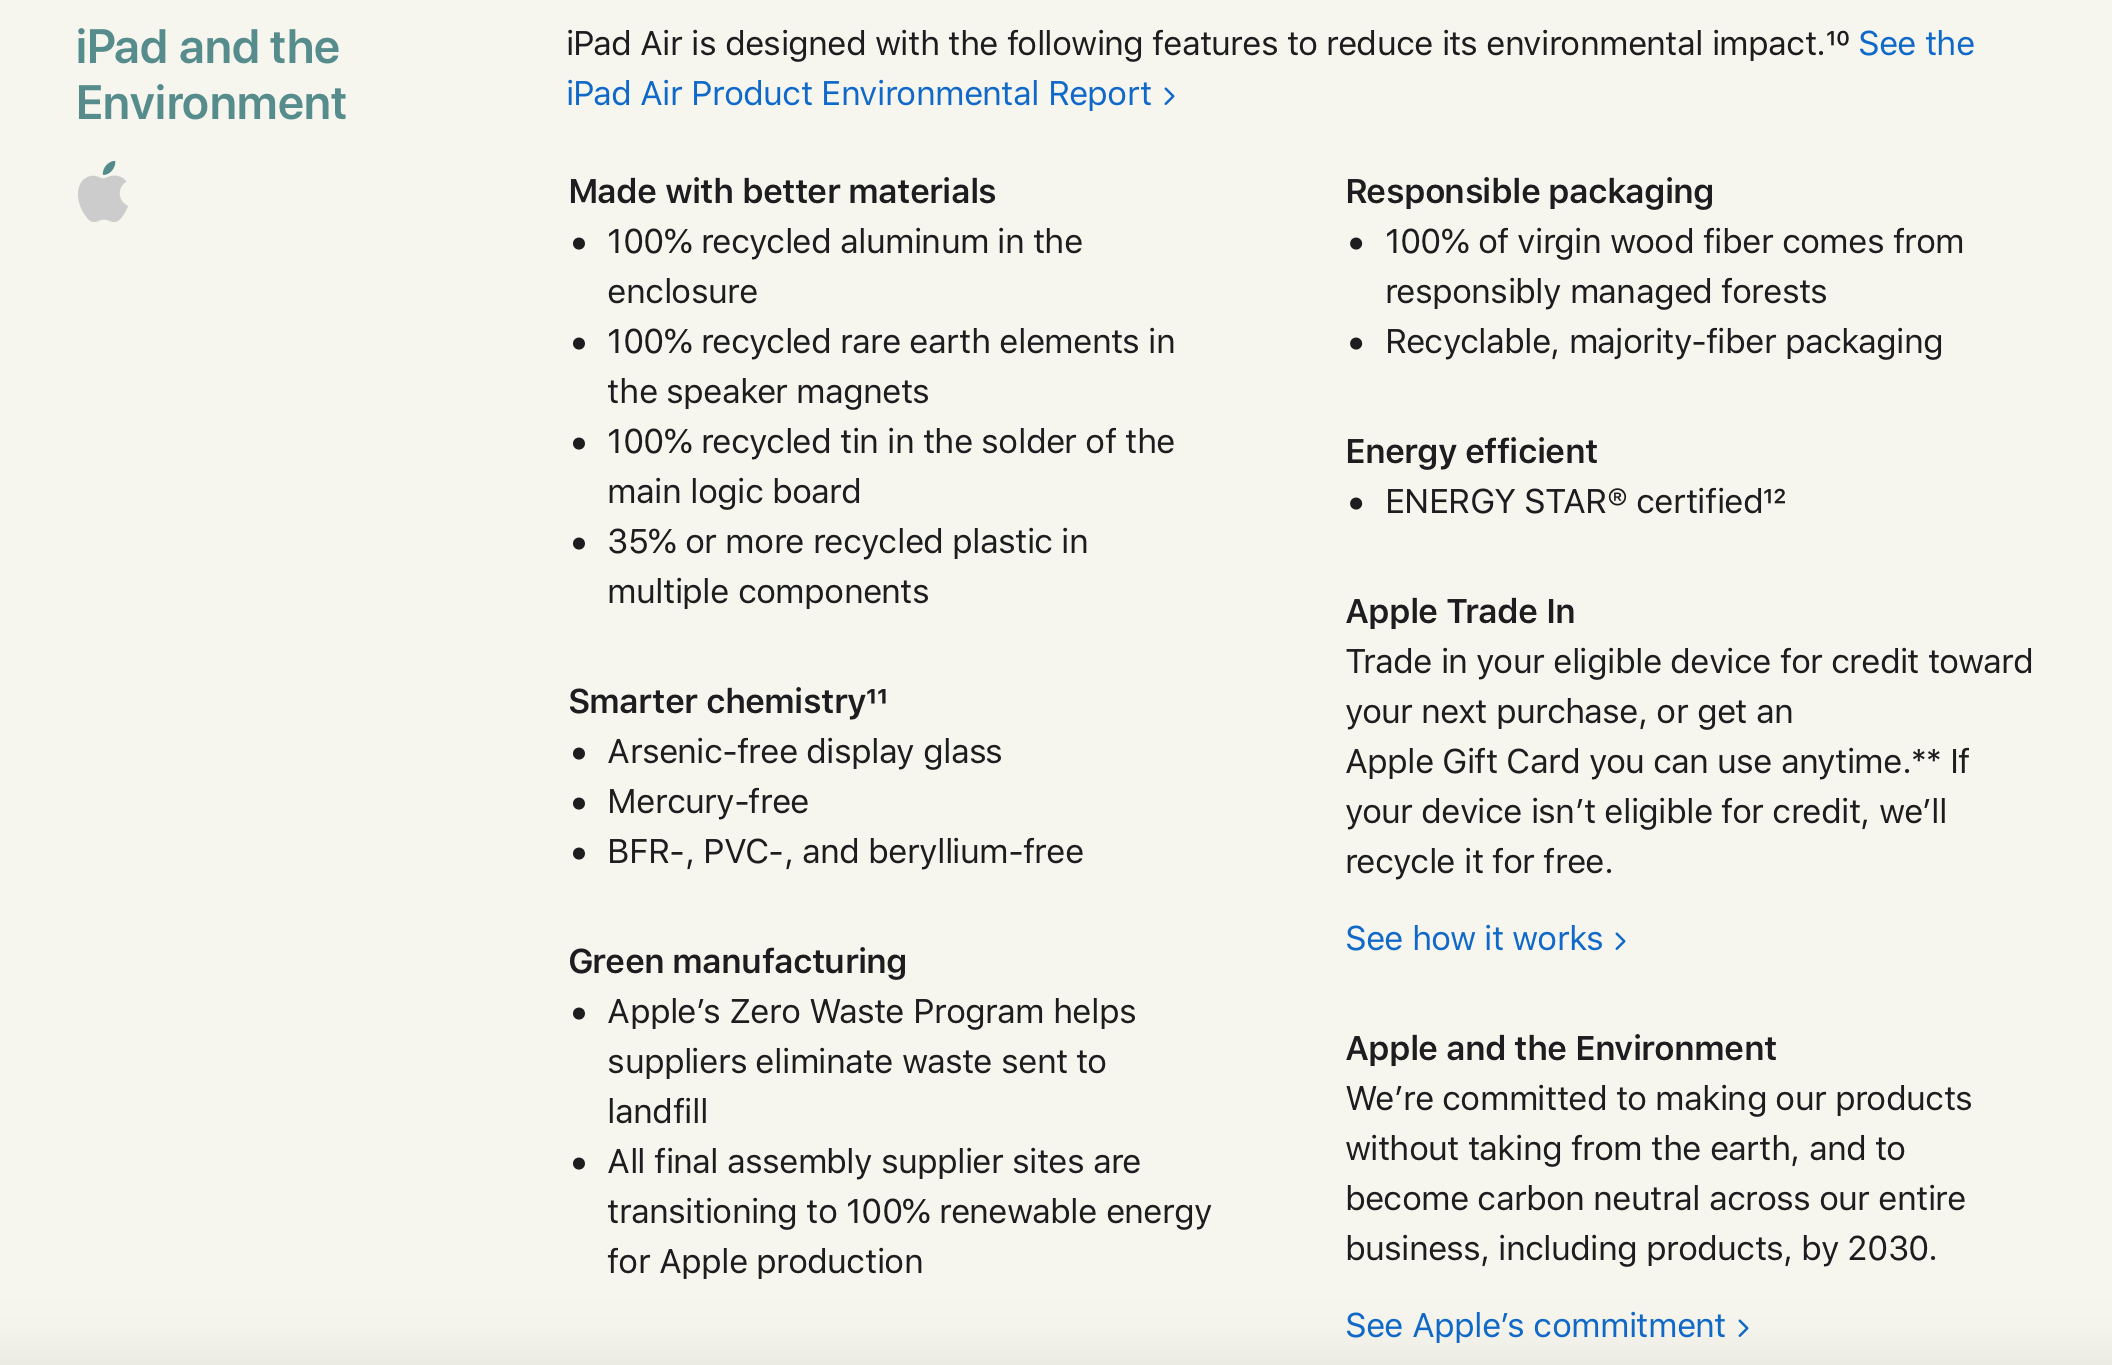Click footnote 12 after ENERGY STAR certified
This screenshot has height=1365, width=2112.
[x=1774, y=495]
